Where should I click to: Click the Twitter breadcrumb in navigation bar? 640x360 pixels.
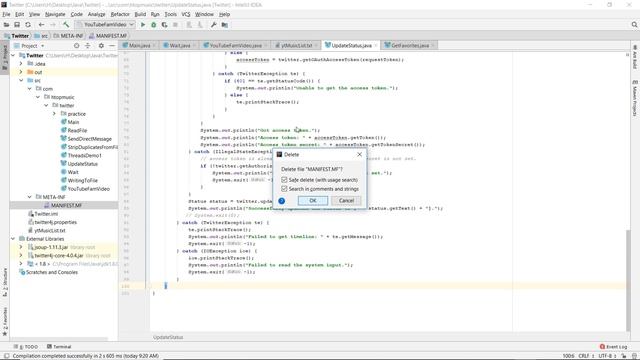click(17, 36)
